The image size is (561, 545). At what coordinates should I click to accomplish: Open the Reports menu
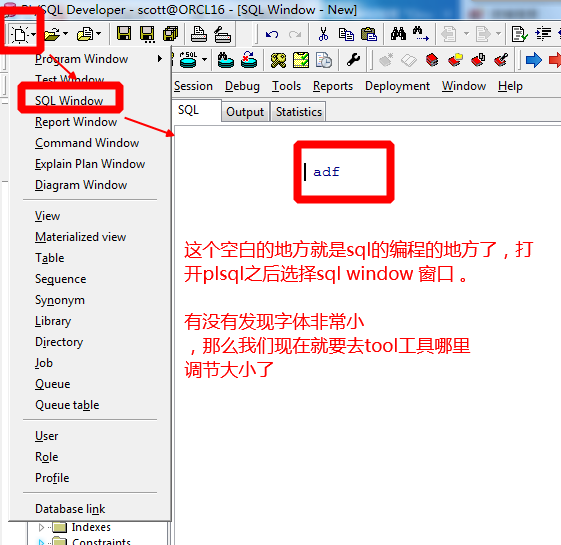tap(333, 86)
